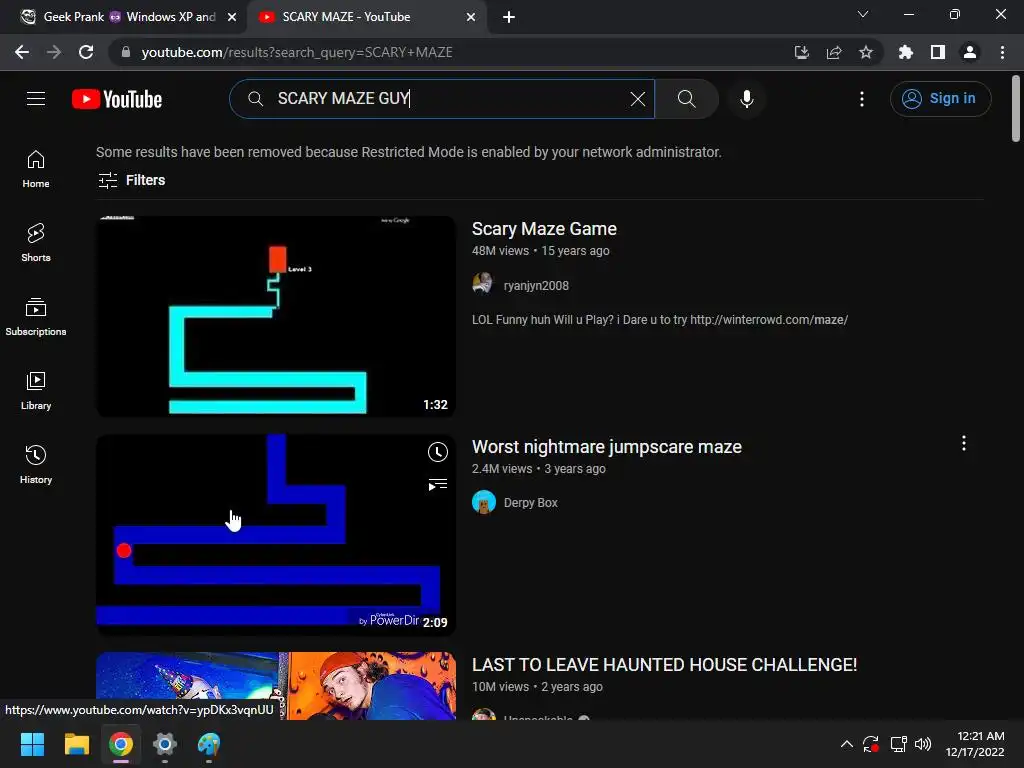Click the Sign in button
The height and width of the screenshot is (768, 1024).
[940, 99]
